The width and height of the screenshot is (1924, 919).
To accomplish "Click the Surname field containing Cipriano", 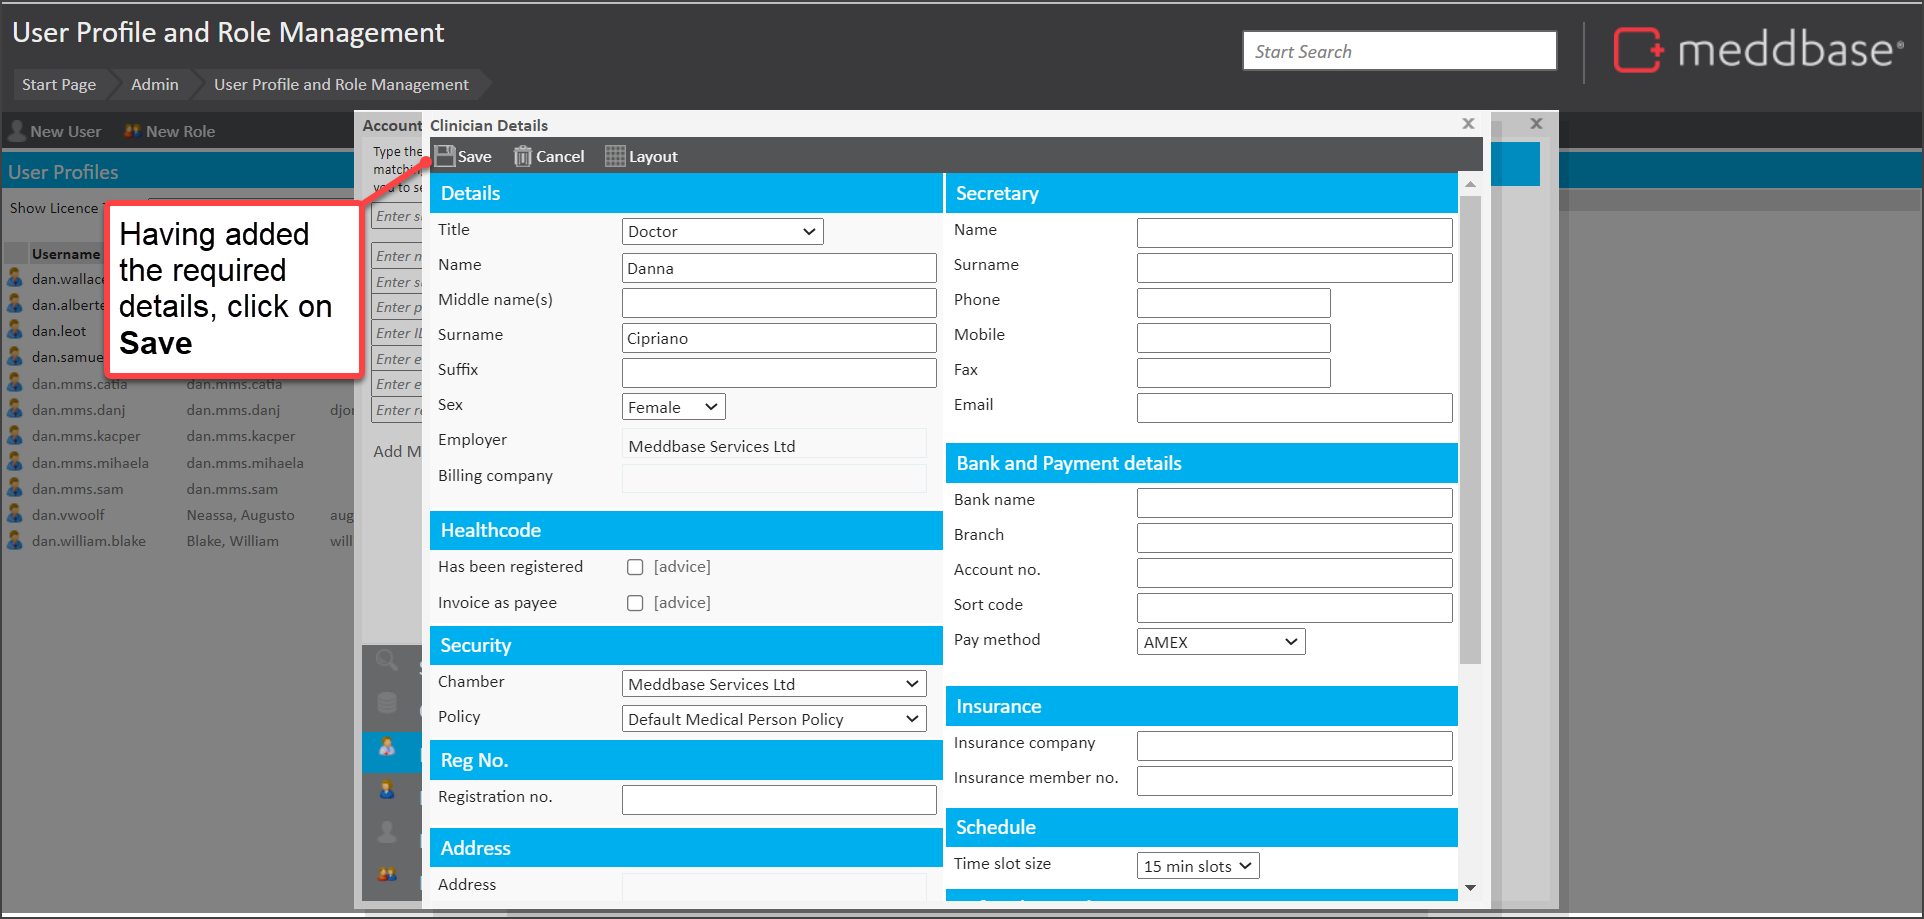I will pyautogui.click(x=779, y=338).
